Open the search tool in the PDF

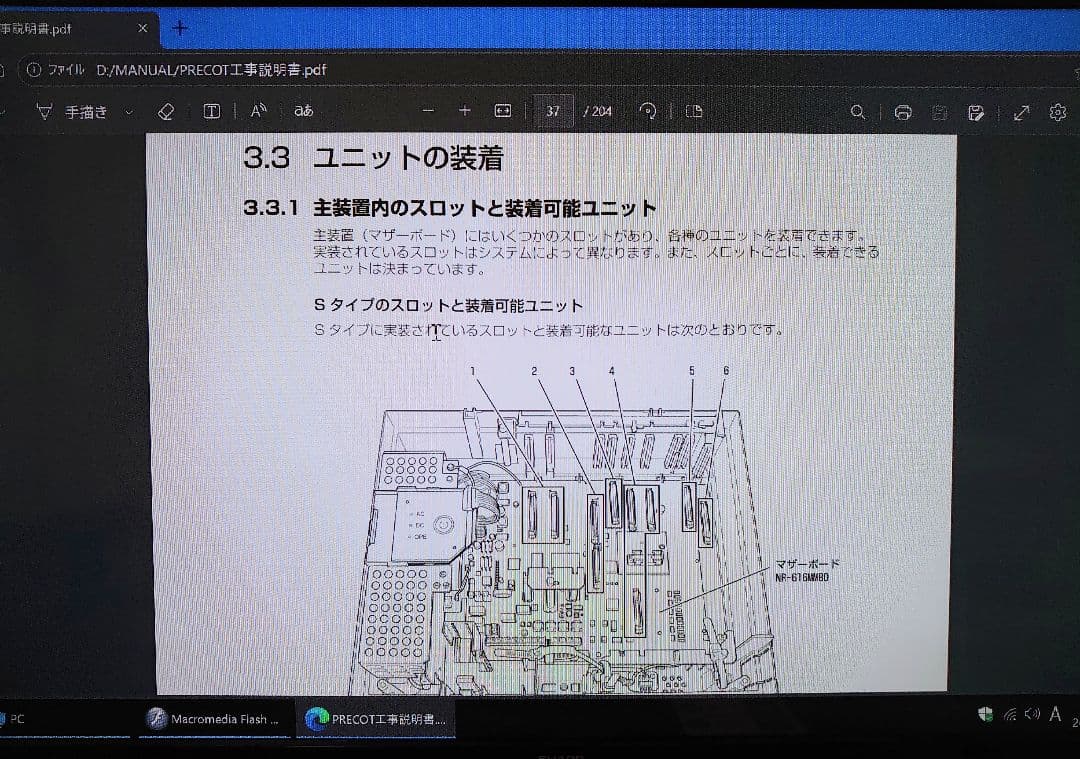[857, 112]
